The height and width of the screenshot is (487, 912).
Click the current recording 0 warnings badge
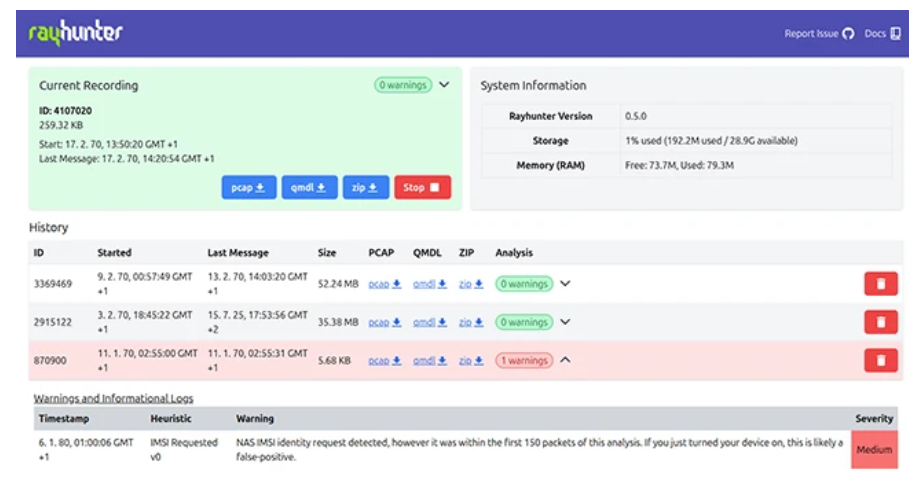click(403, 85)
